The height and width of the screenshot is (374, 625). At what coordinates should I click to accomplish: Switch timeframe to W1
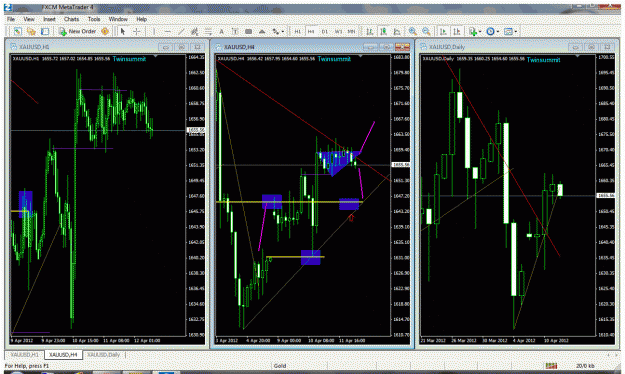click(338, 31)
